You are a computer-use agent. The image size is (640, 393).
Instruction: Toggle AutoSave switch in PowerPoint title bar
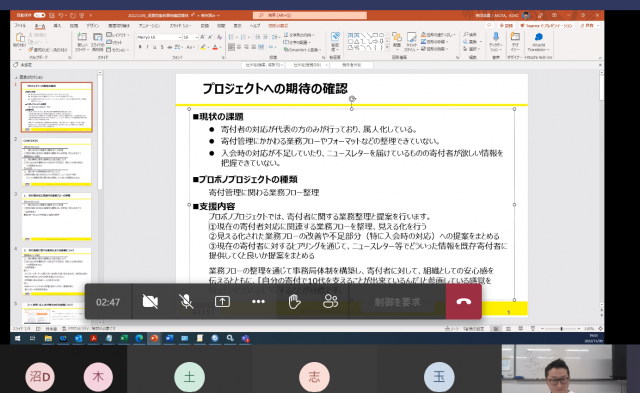point(39,15)
